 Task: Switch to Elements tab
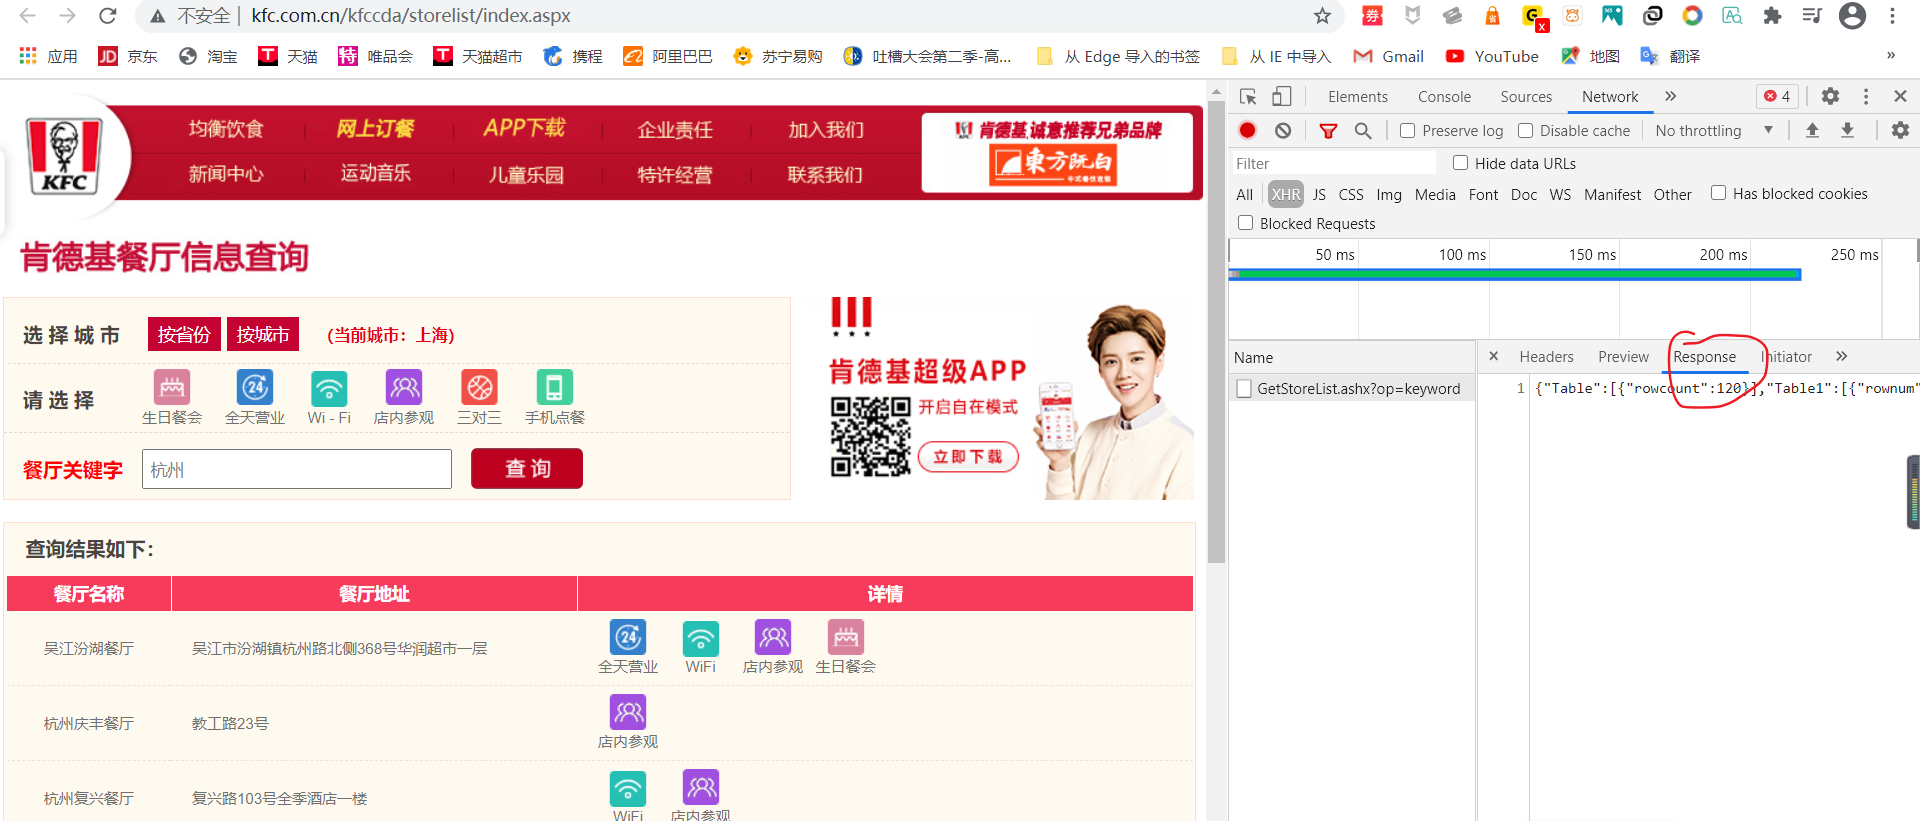[x=1357, y=96]
